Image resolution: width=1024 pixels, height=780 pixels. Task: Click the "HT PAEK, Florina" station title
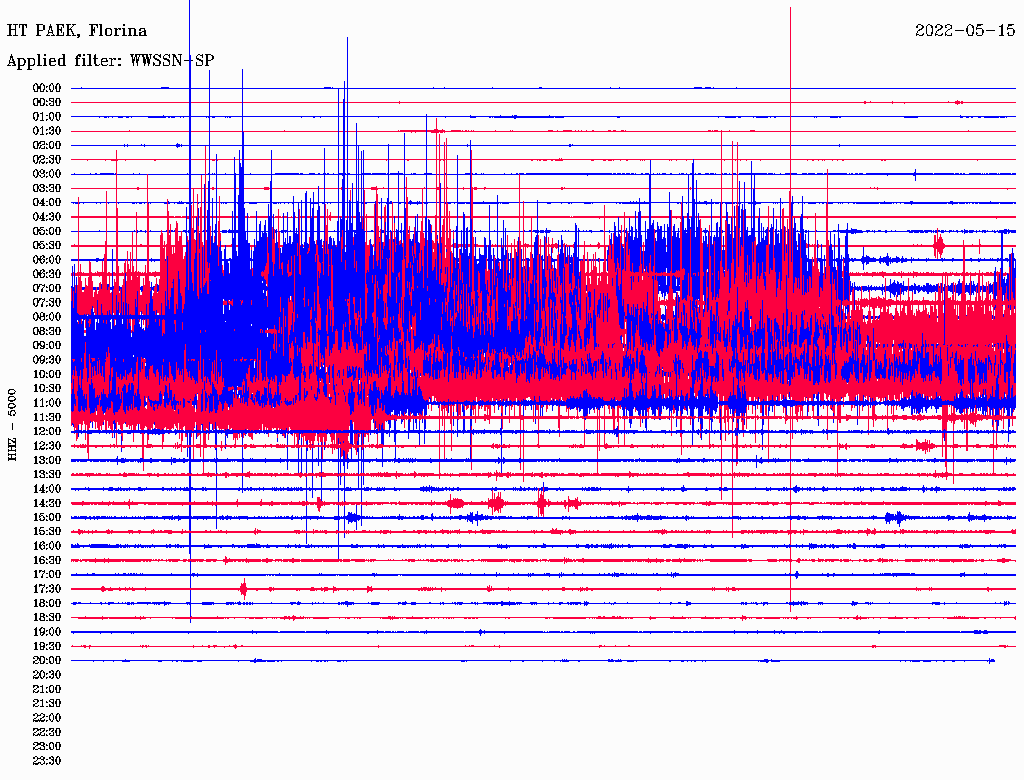coord(77,31)
